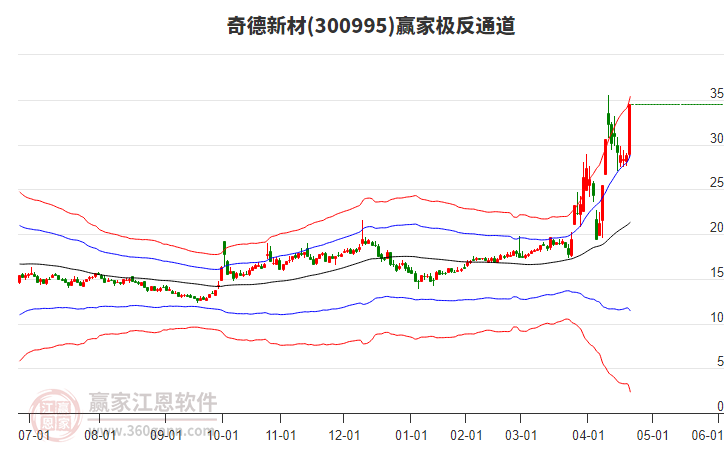
Task: Click the 35 price axis label
Action: point(717,94)
